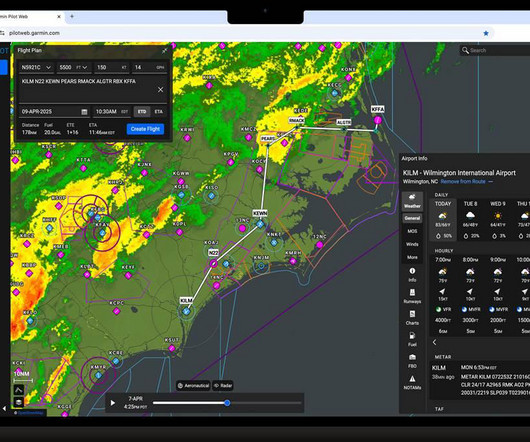Click the N22 waypoint label on map

[213, 253]
